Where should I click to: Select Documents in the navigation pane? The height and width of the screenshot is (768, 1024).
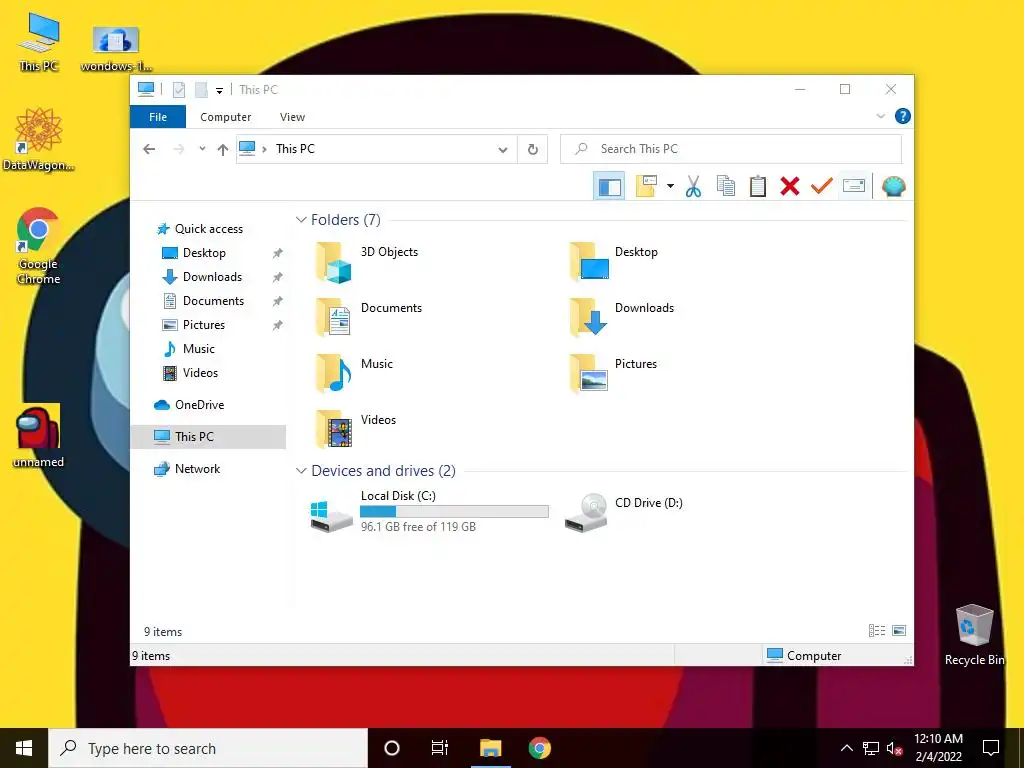pos(213,301)
